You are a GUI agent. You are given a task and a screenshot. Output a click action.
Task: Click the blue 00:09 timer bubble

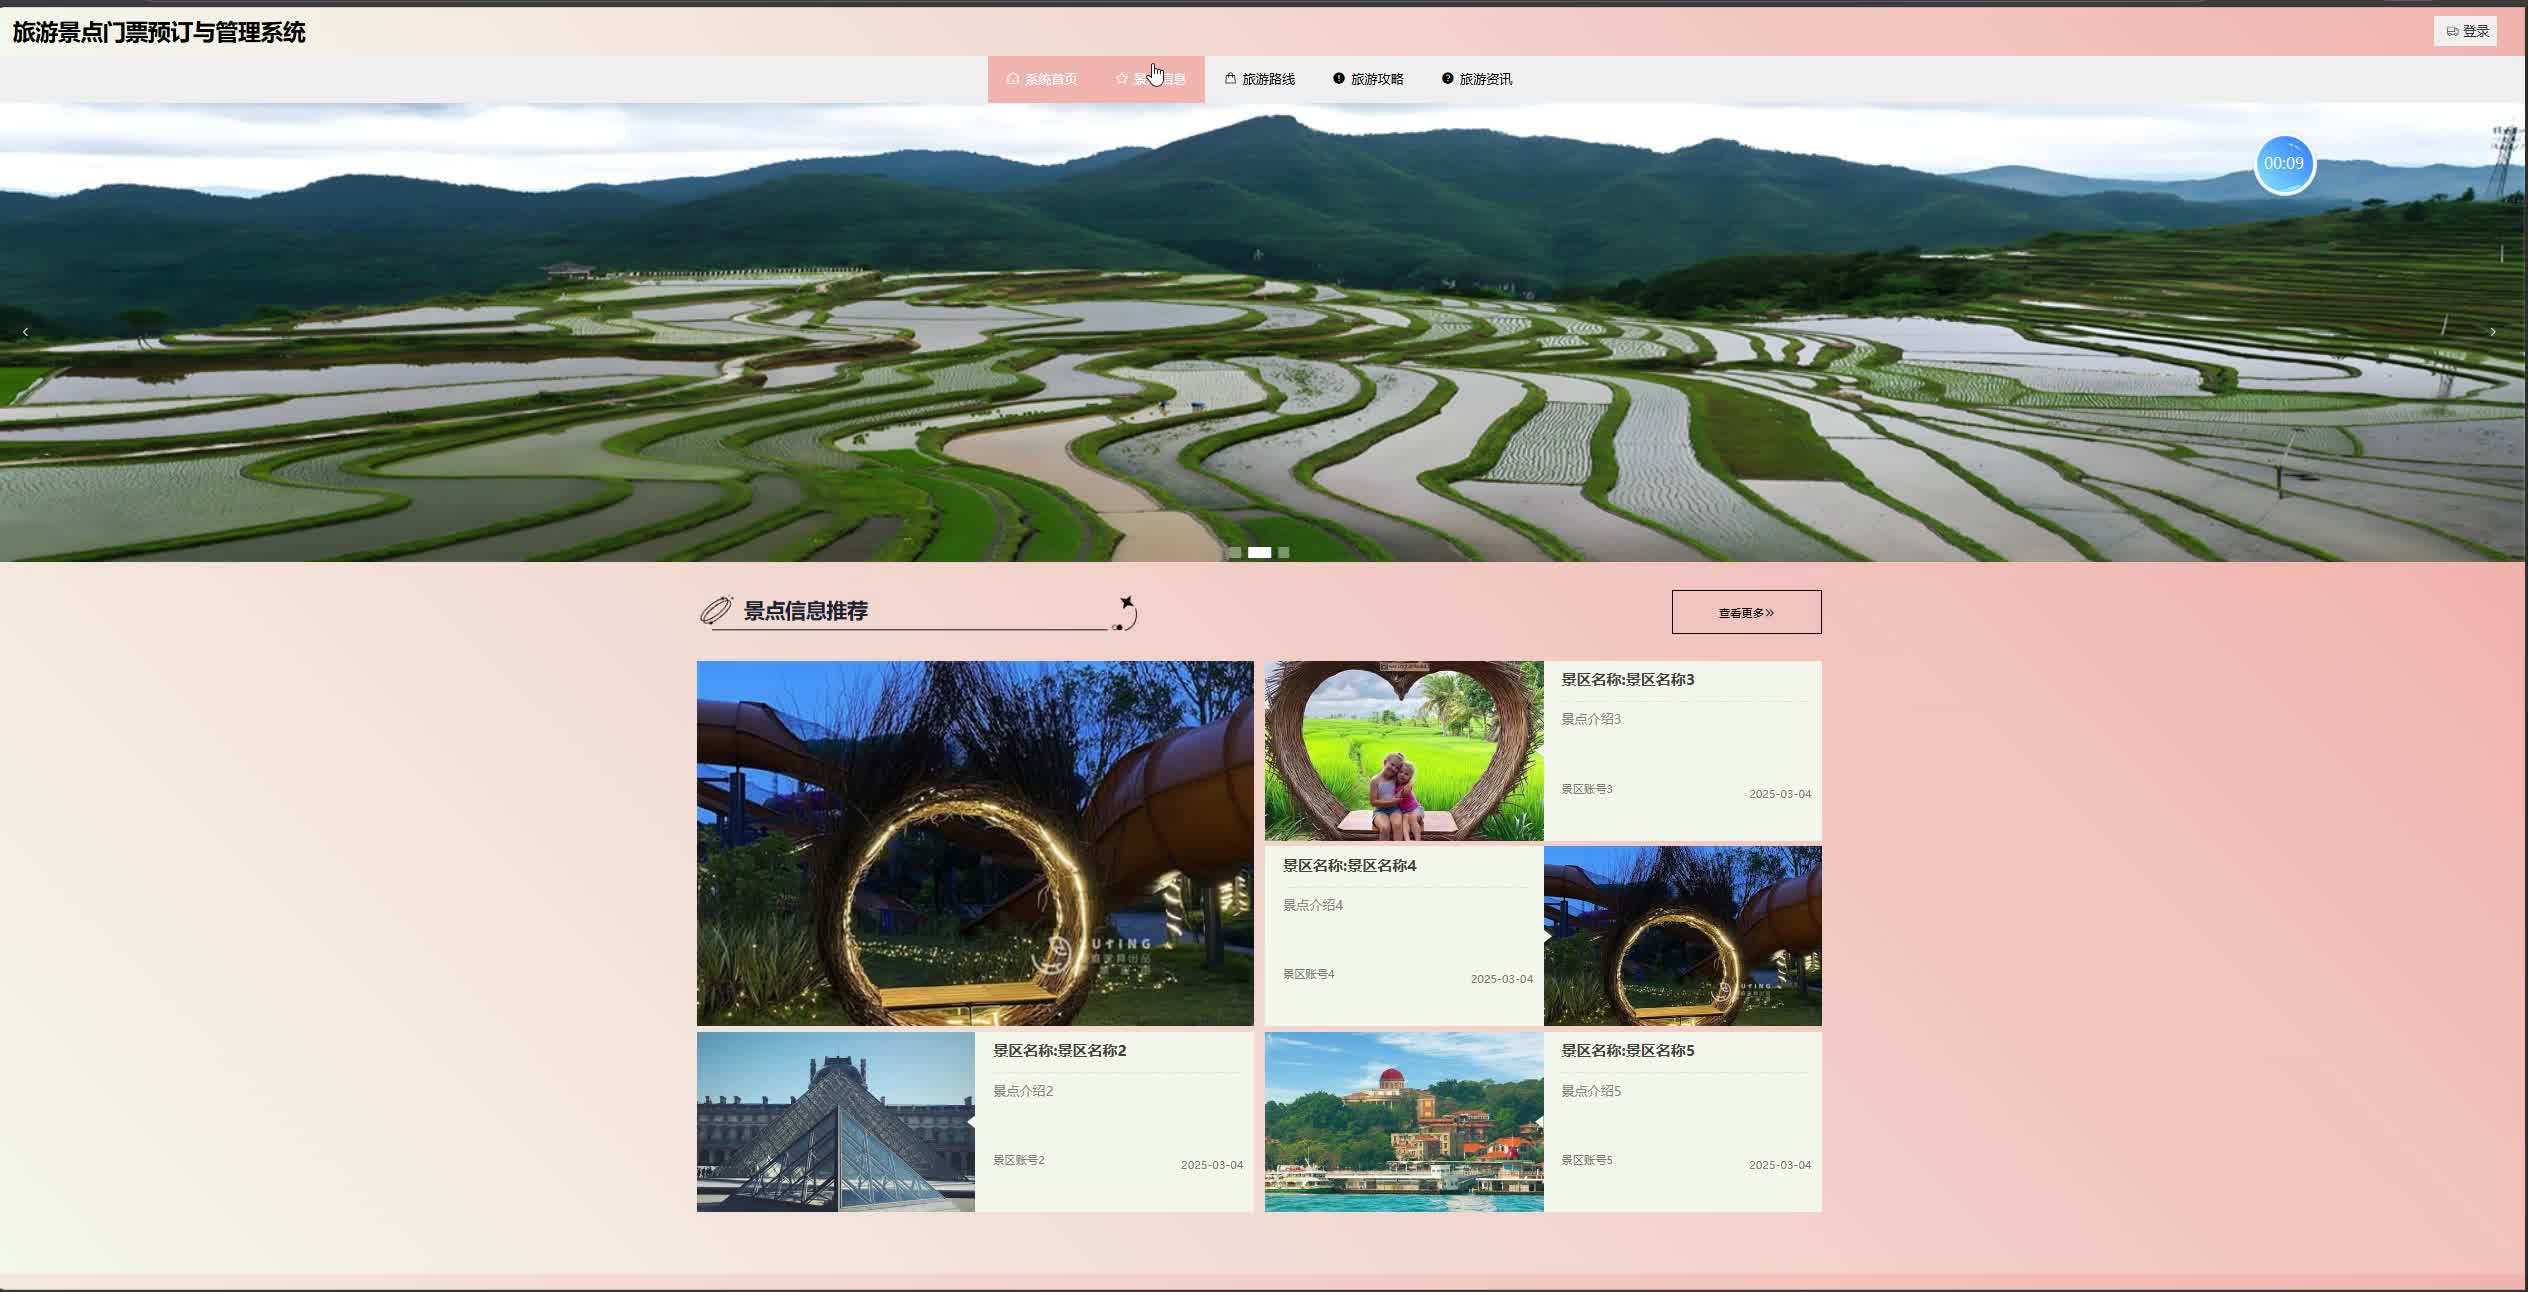tap(2283, 164)
